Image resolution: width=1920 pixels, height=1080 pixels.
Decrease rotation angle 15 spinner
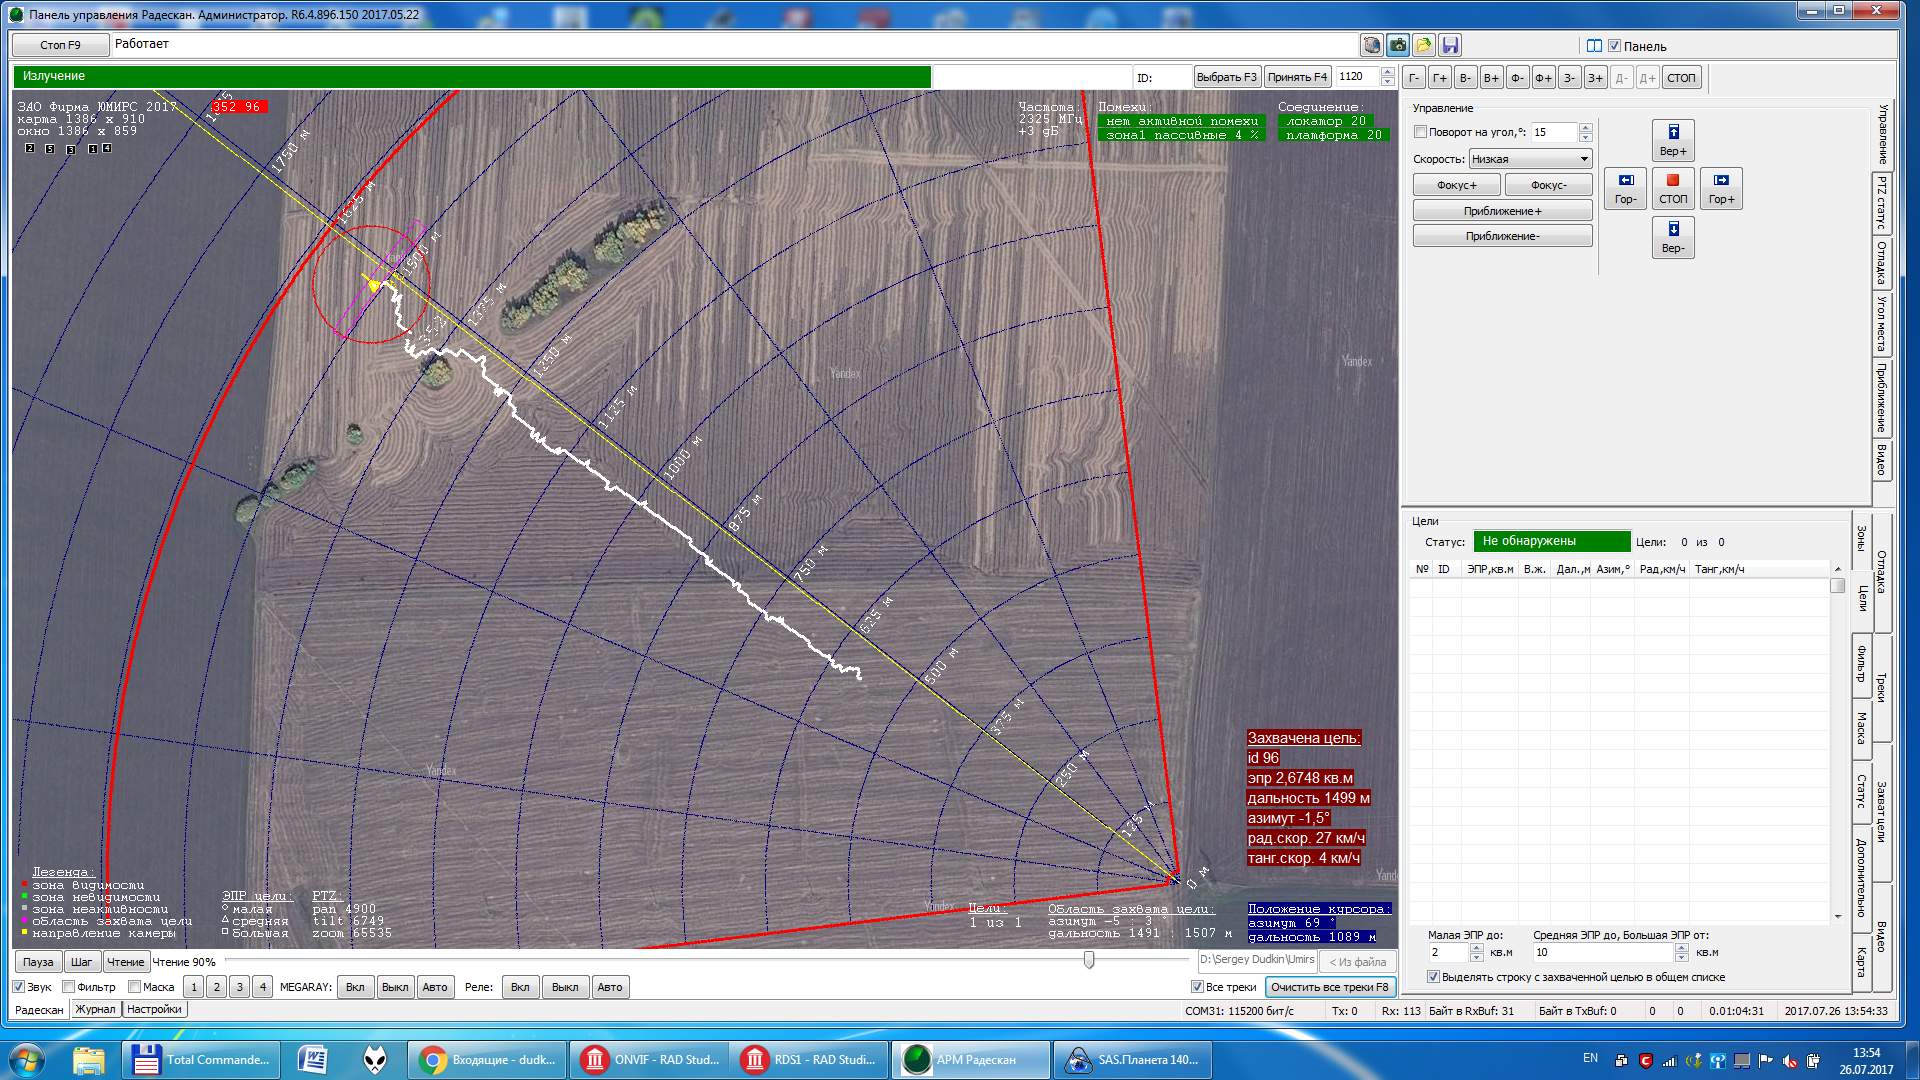[1585, 137]
